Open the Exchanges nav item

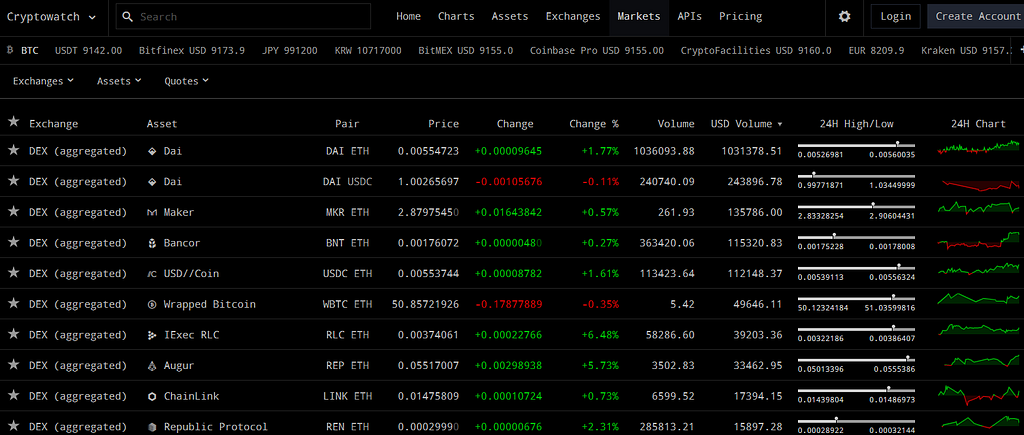[x=573, y=16]
